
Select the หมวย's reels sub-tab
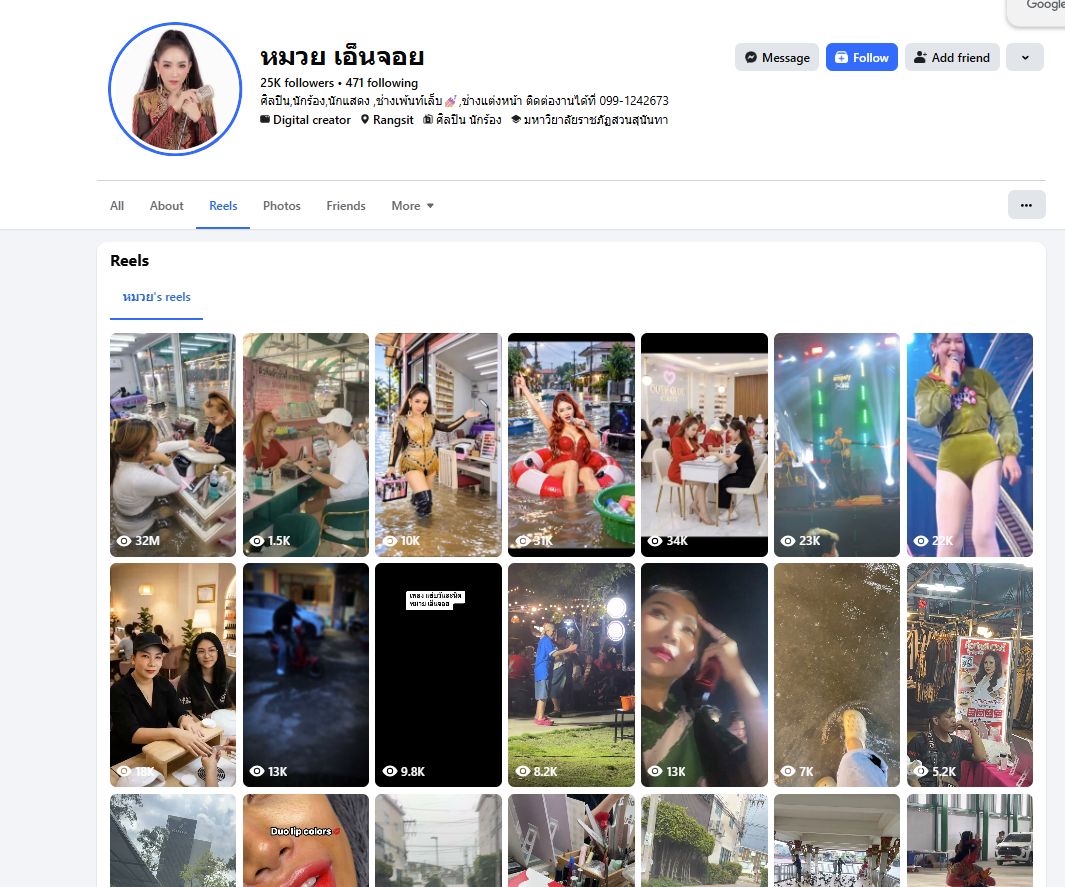[x=156, y=297]
